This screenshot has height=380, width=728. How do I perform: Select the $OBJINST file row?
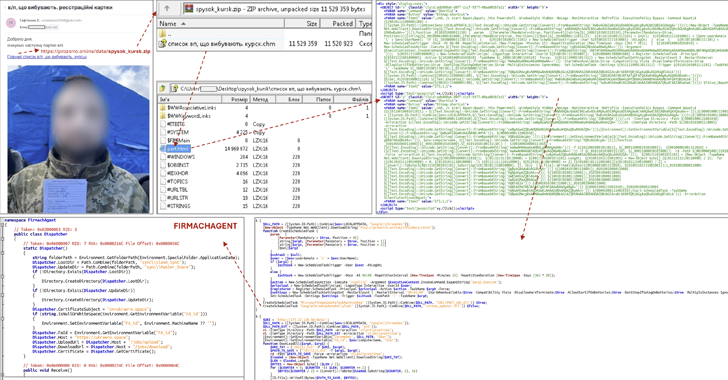tap(265, 165)
